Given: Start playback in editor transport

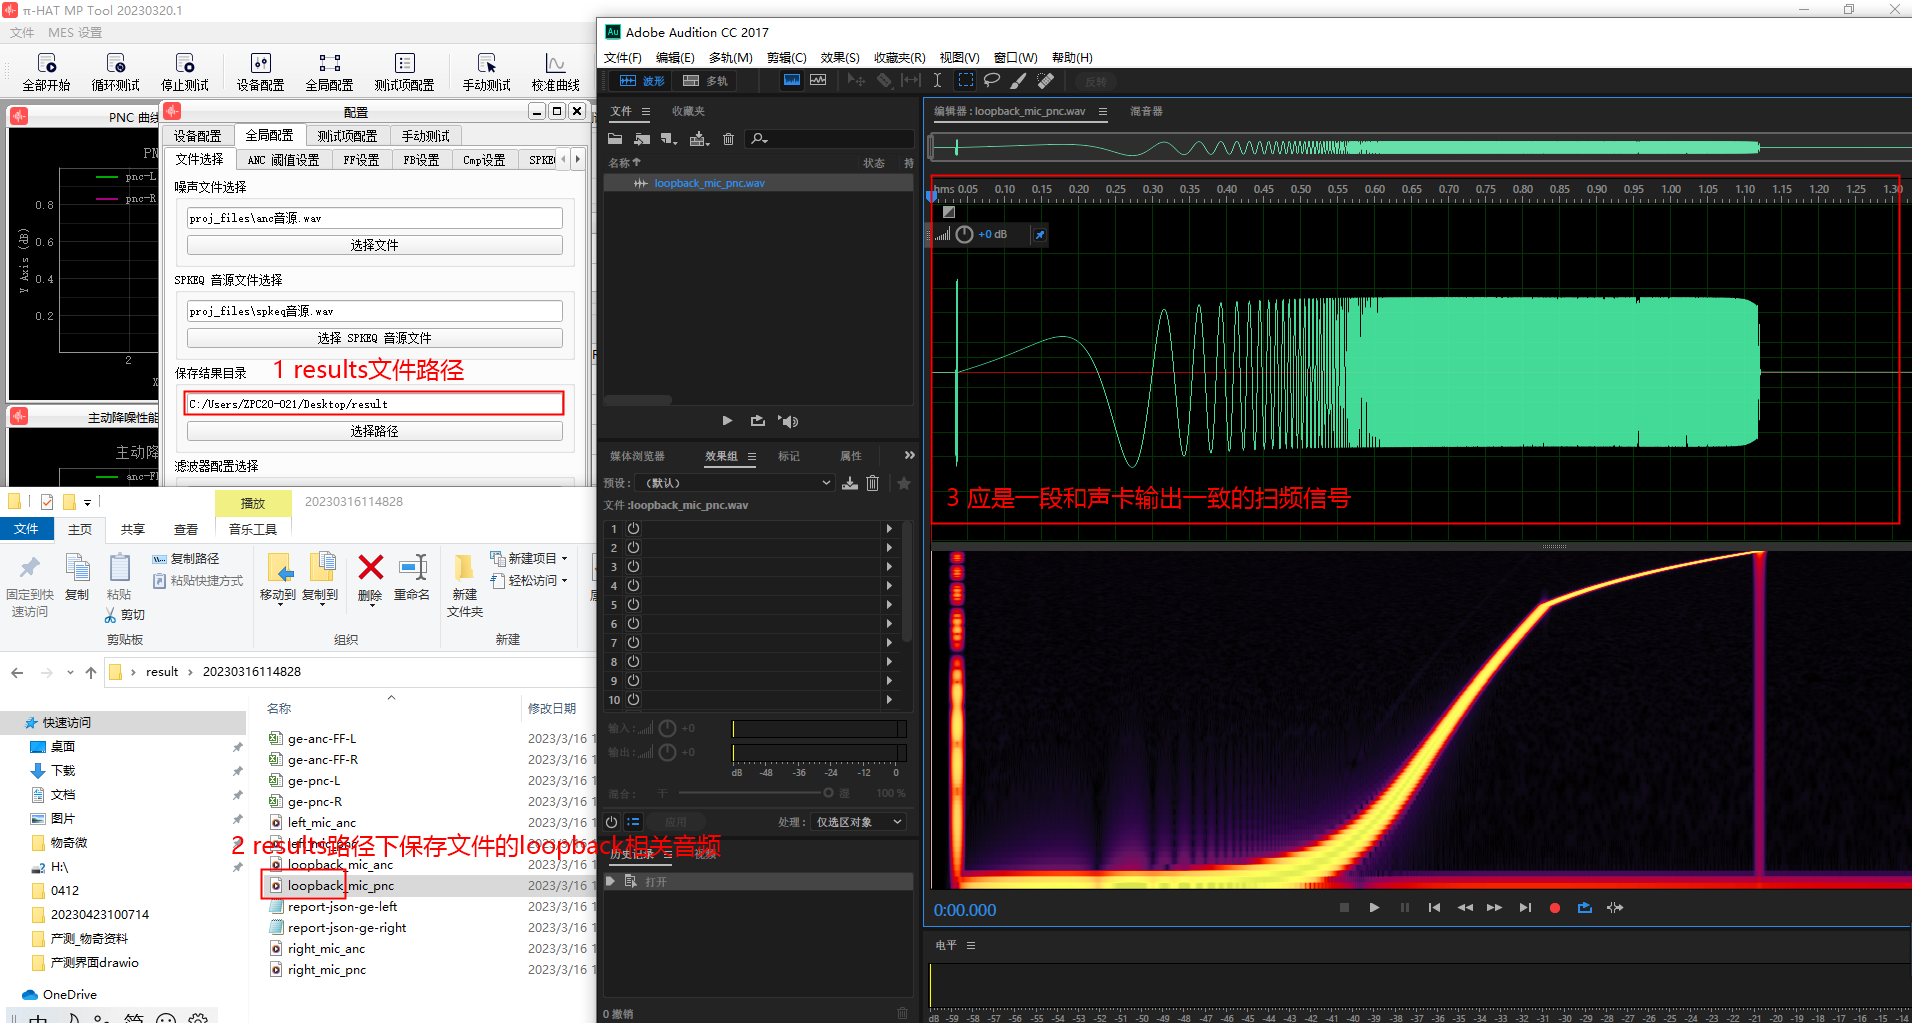Looking at the screenshot, I should pos(1374,907).
